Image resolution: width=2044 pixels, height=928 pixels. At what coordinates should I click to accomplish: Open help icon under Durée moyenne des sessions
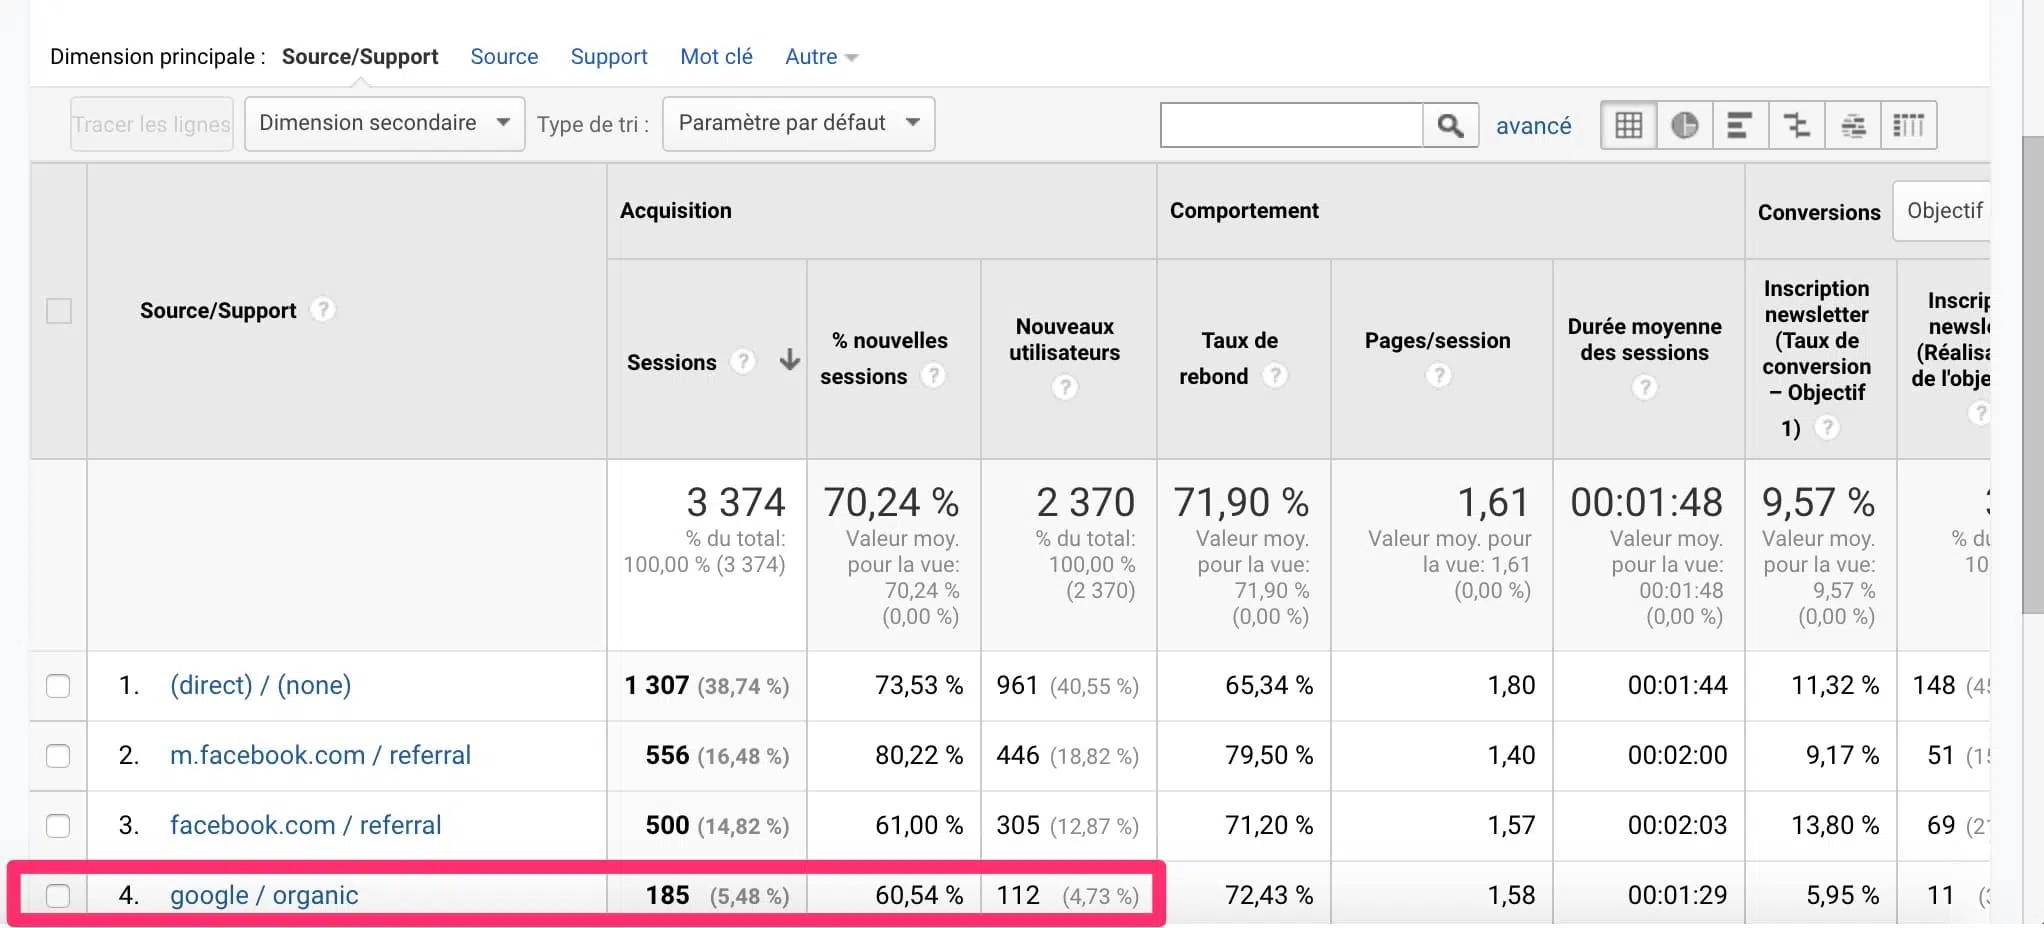pyautogui.click(x=1645, y=387)
